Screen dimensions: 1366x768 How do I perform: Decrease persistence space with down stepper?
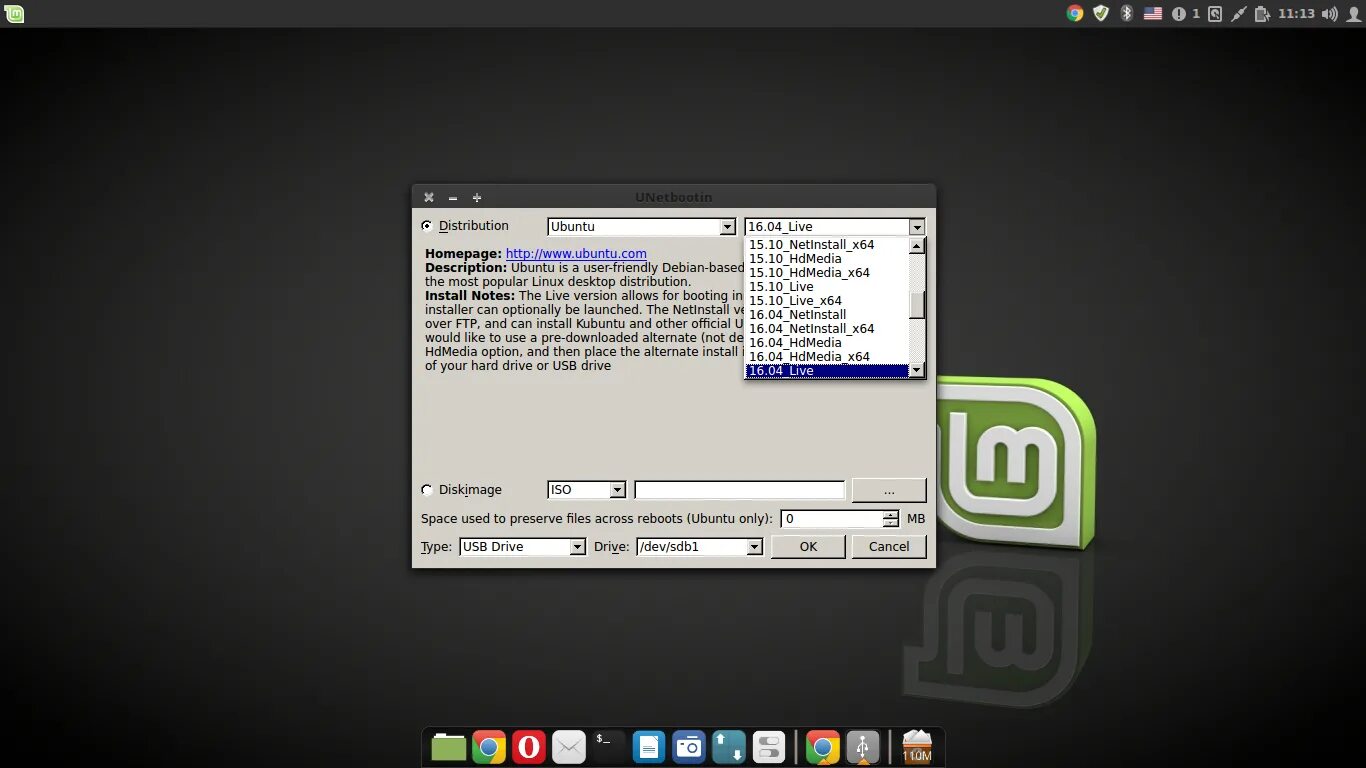[x=891, y=523]
